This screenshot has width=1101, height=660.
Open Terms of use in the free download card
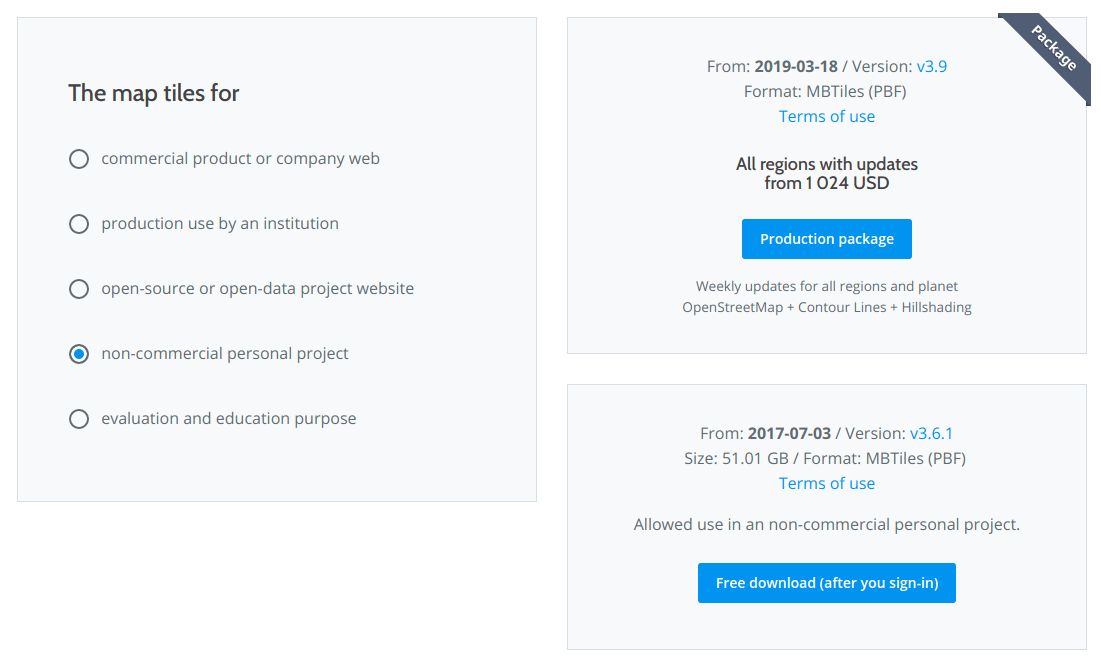pyautogui.click(x=826, y=484)
